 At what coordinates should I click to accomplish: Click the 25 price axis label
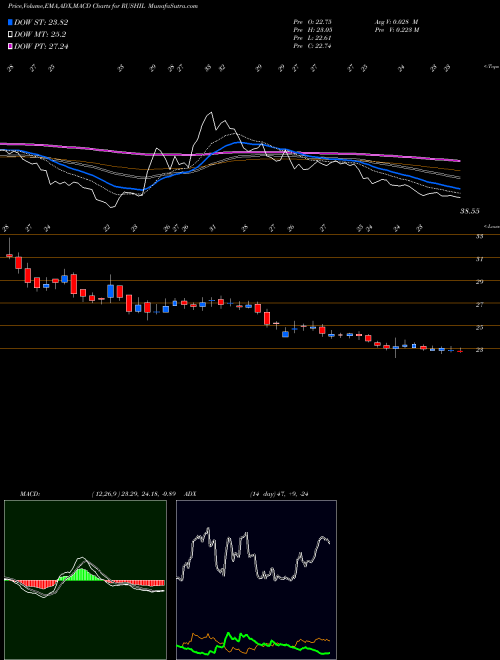point(479,327)
